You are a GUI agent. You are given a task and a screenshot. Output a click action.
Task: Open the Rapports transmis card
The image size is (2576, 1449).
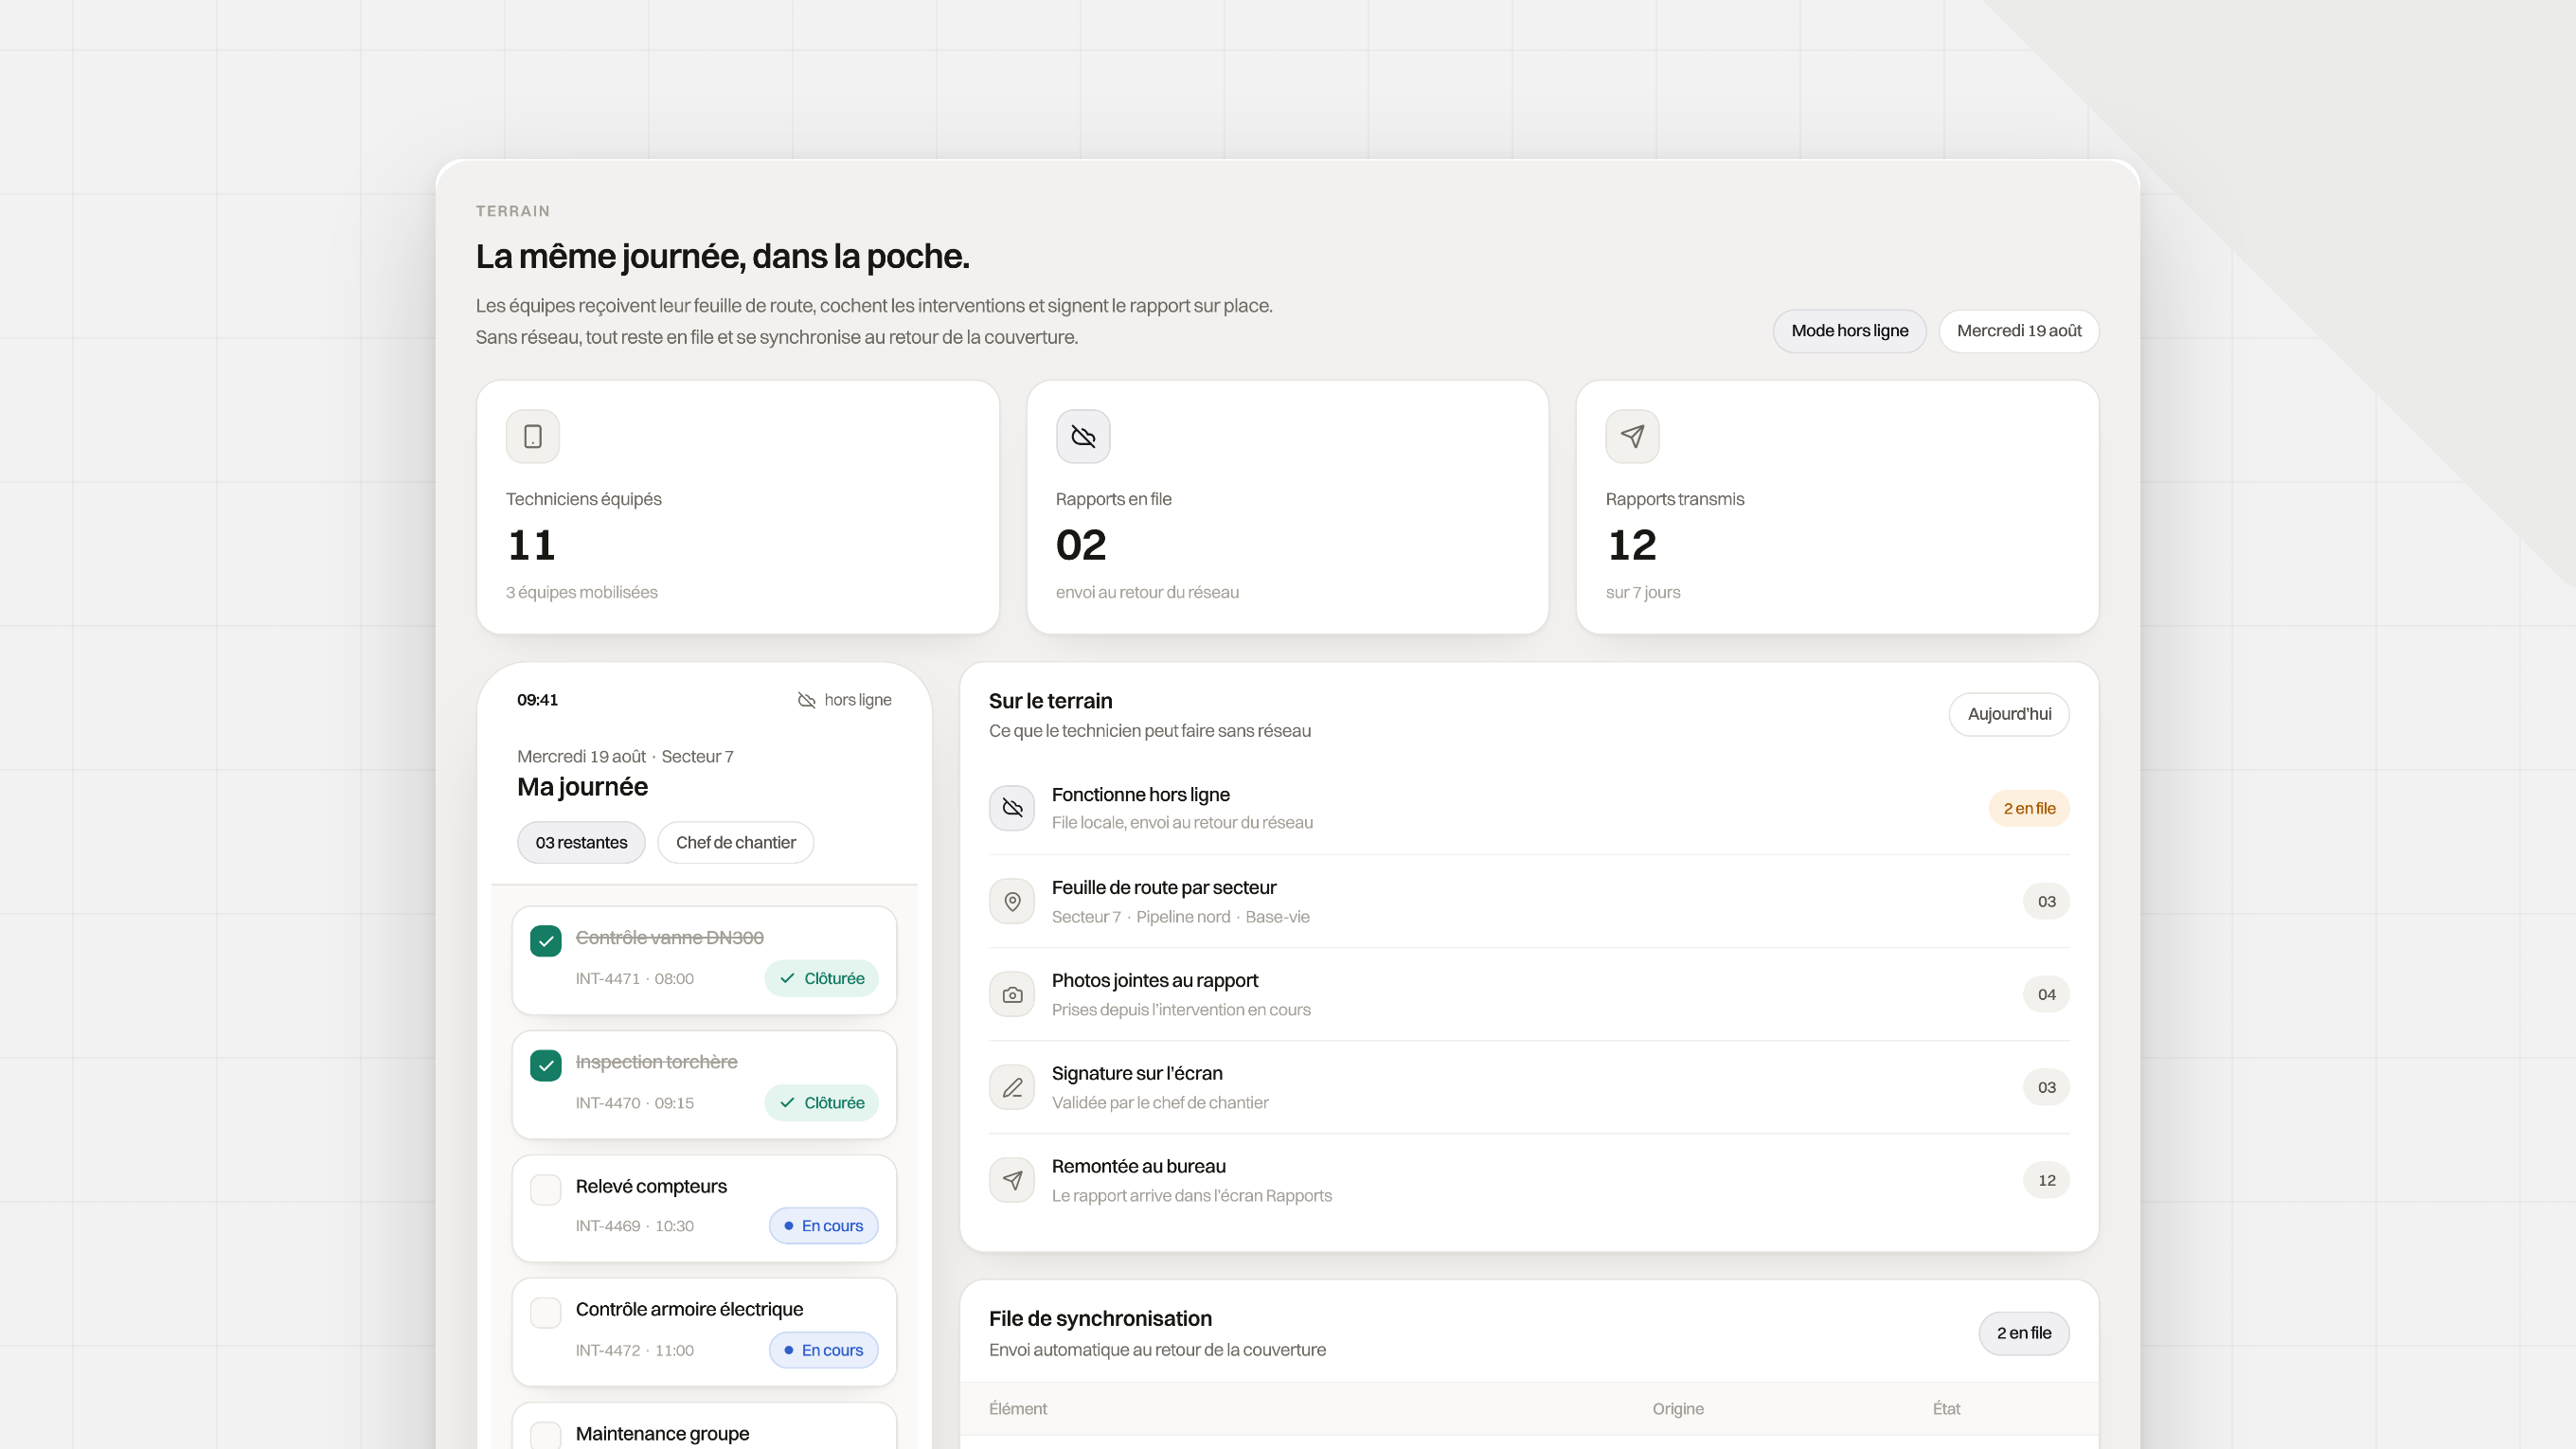point(1837,507)
